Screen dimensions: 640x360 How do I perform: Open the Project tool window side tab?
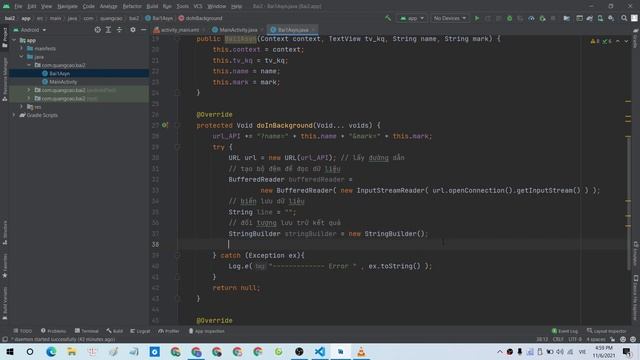[x=5, y=38]
